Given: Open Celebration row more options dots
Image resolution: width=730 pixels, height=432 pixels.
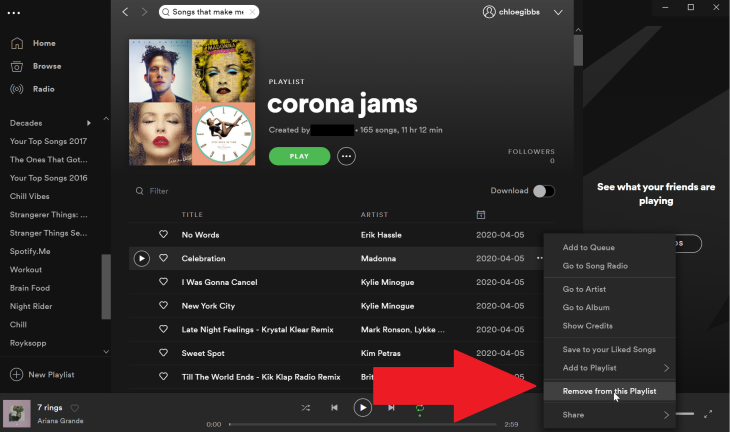Looking at the screenshot, I should coord(539,258).
